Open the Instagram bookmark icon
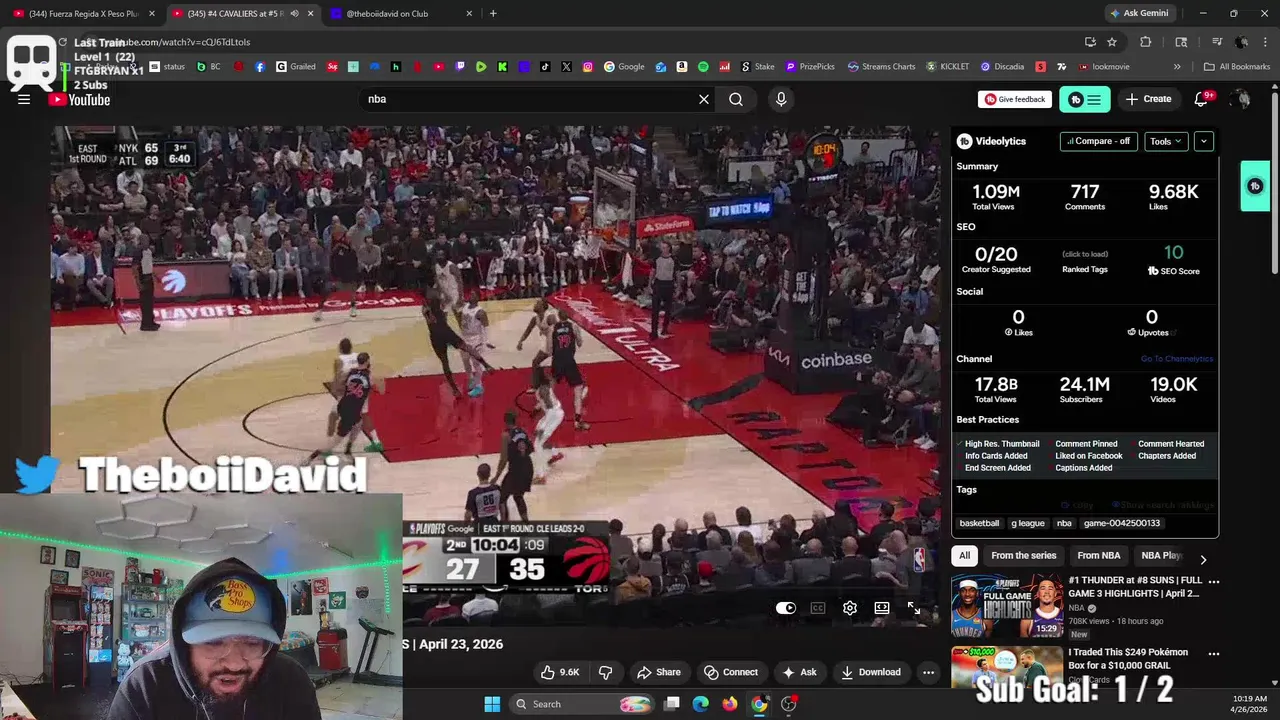The width and height of the screenshot is (1280, 720). coord(588,67)
